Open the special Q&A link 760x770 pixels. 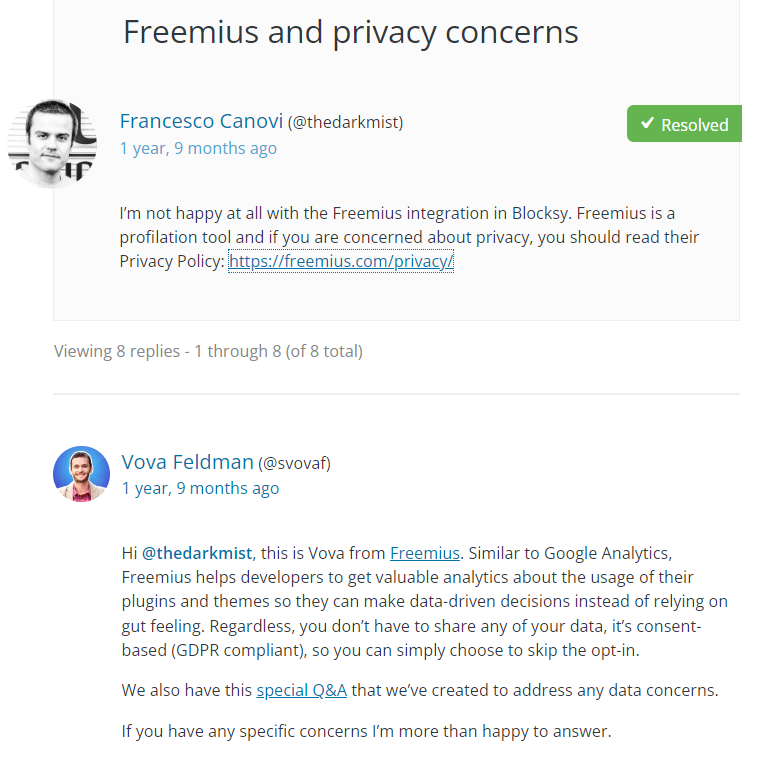click(301, 690)
